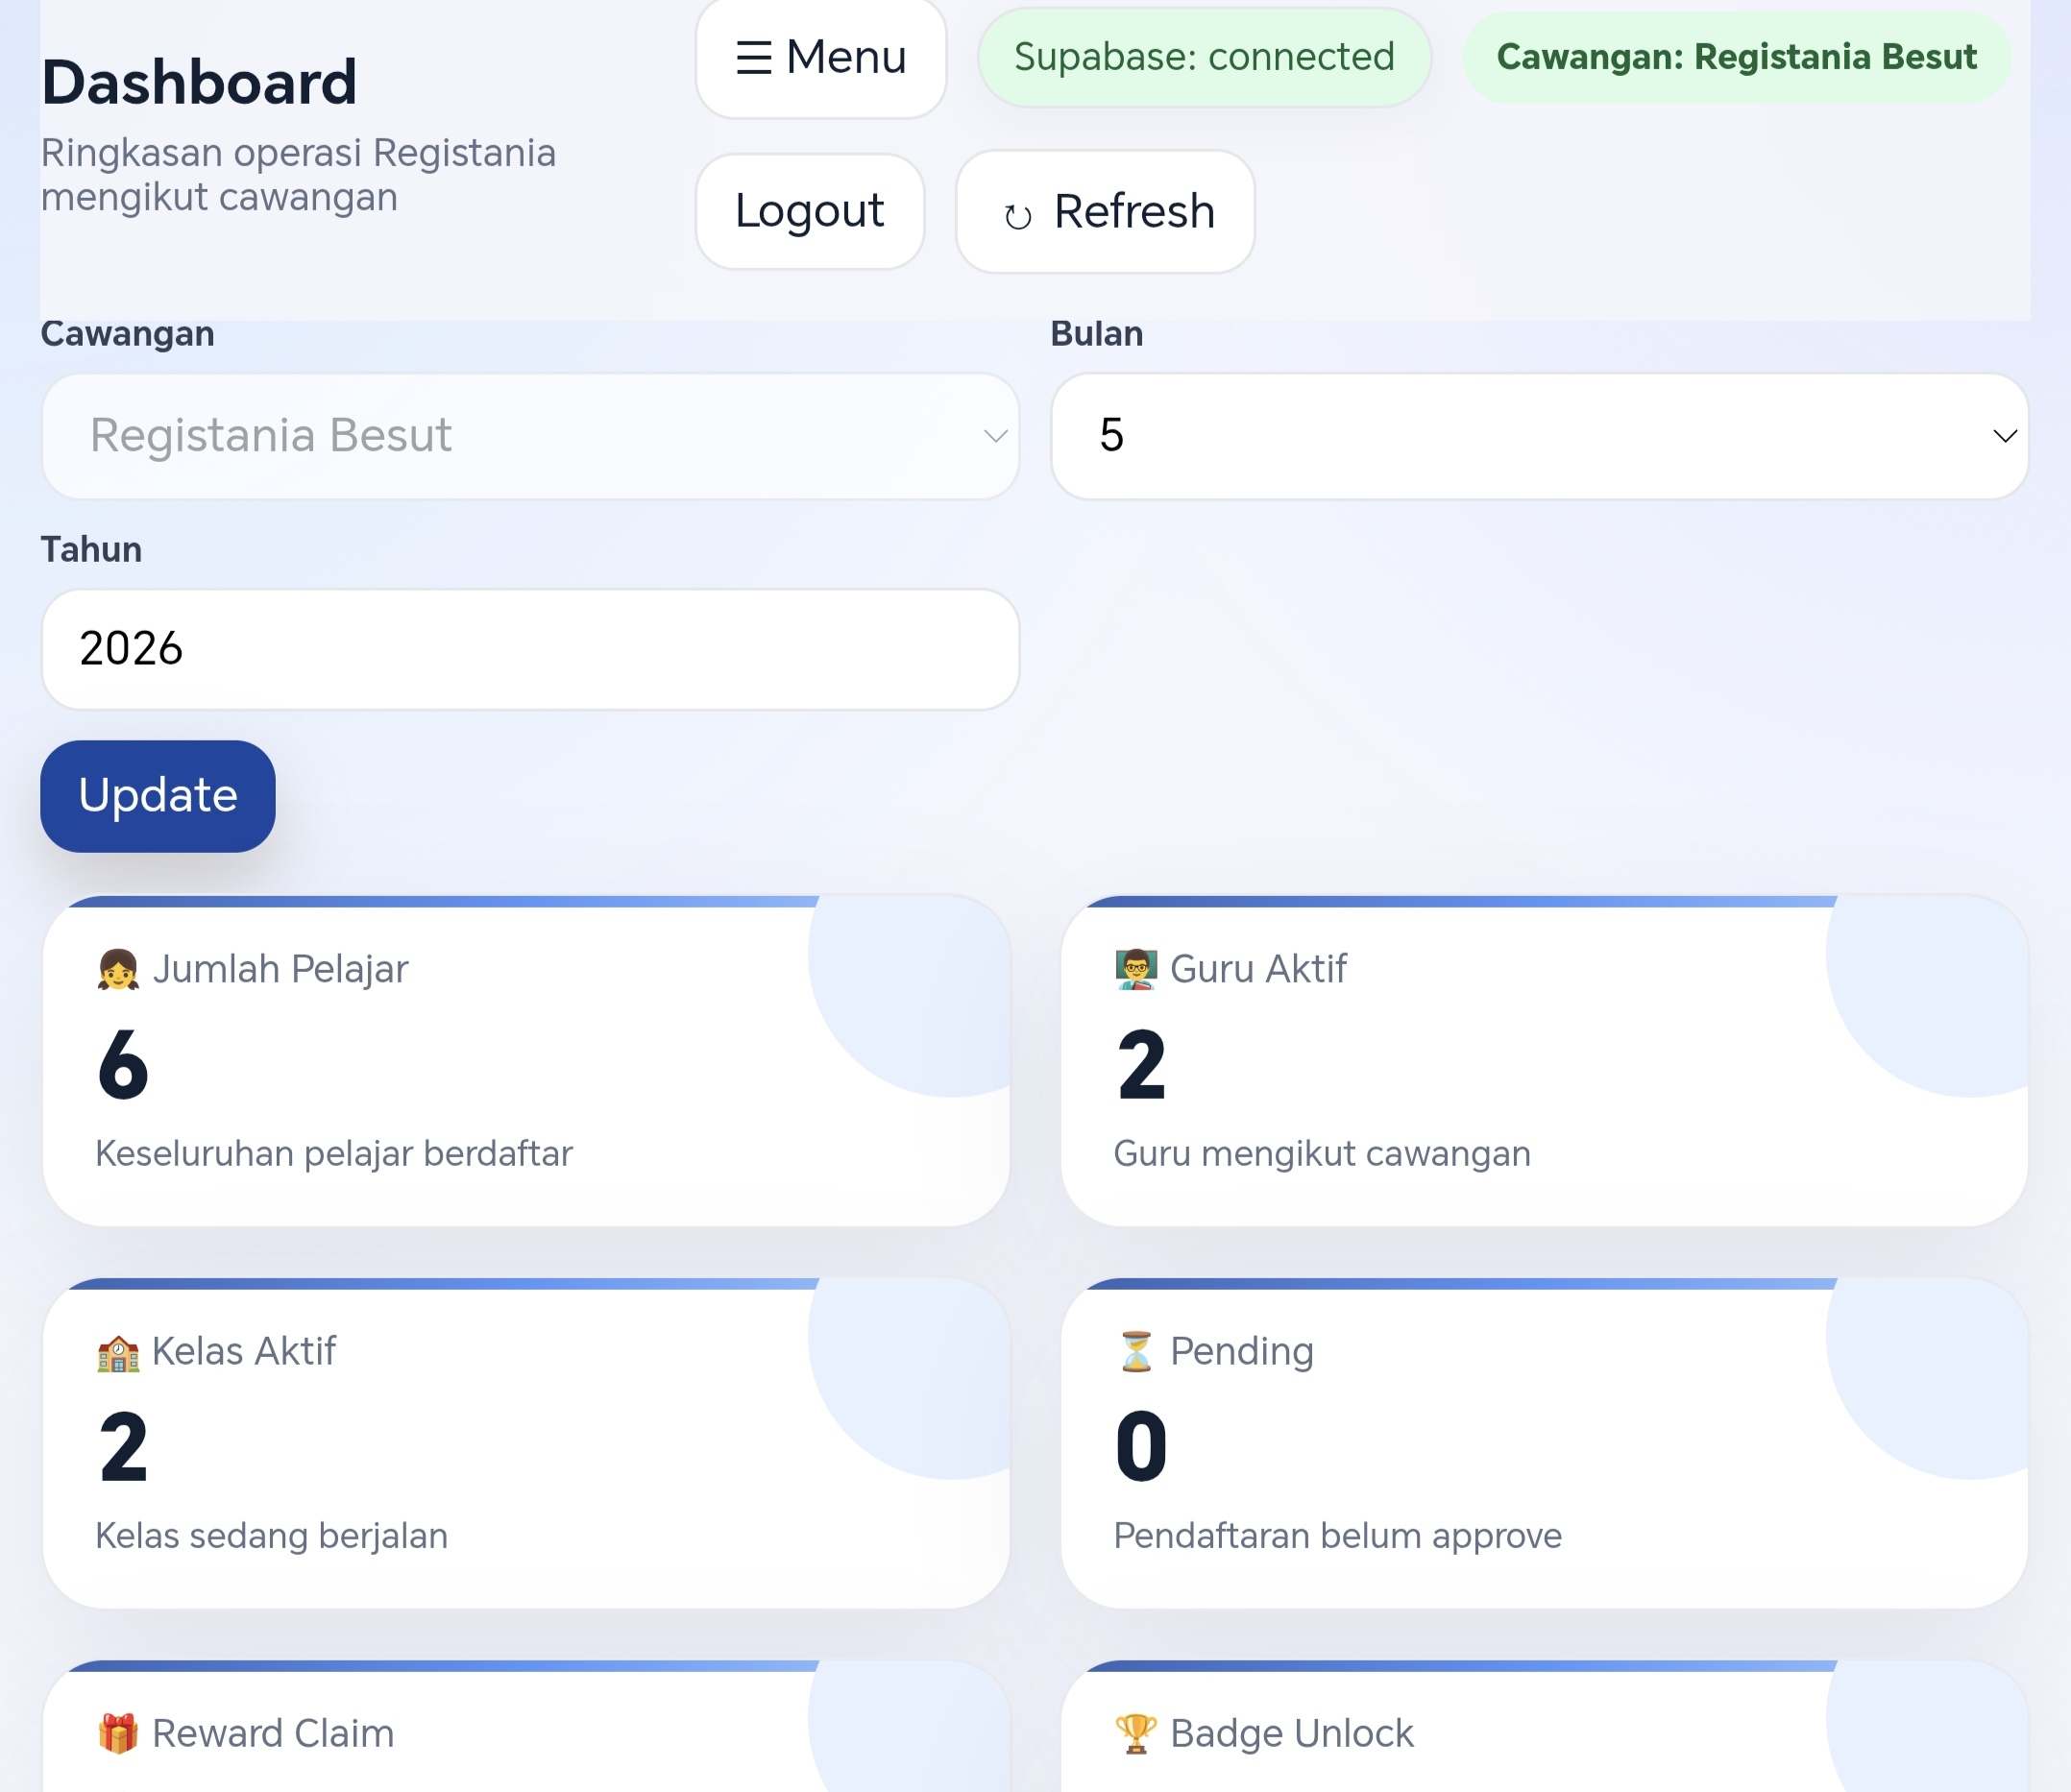
Task: Open the Guru Aktif stat card
Action: (x=1544, y=1061)
